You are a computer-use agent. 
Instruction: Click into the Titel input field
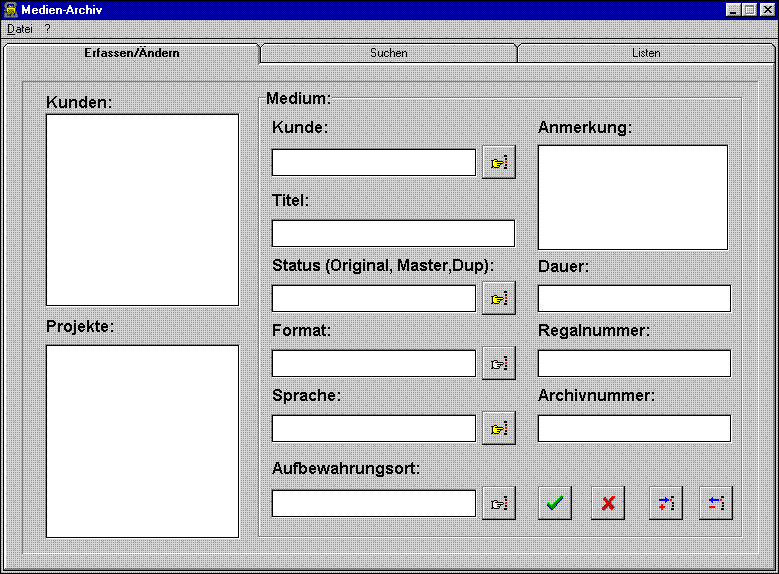pos(393,233)
